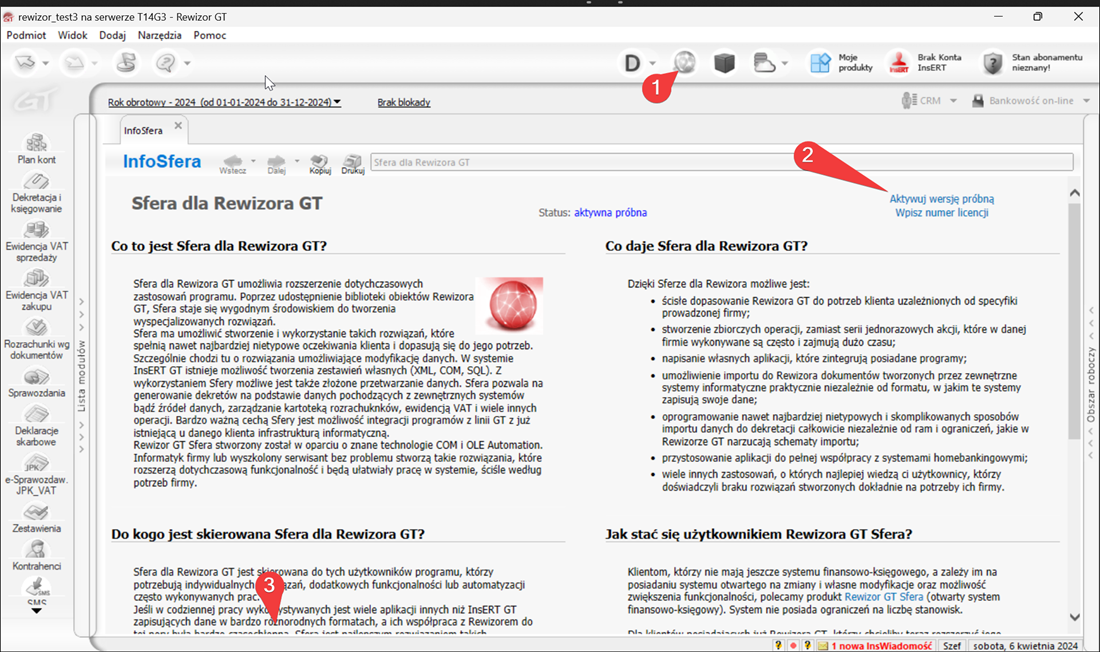
Task: Expand the Dalej history dropdown arrow
Action: pos(297,161)
